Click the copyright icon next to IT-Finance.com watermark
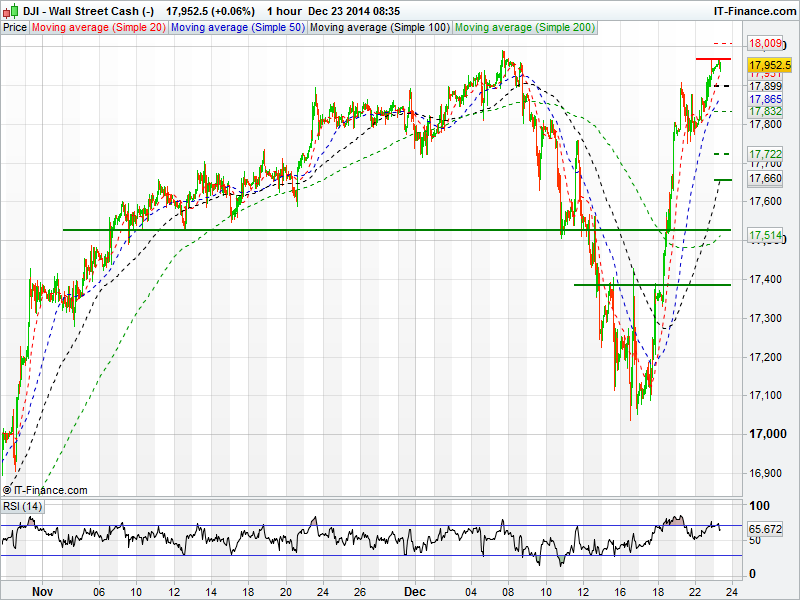Viewport: 800px width, 600px height. [7, 490]
